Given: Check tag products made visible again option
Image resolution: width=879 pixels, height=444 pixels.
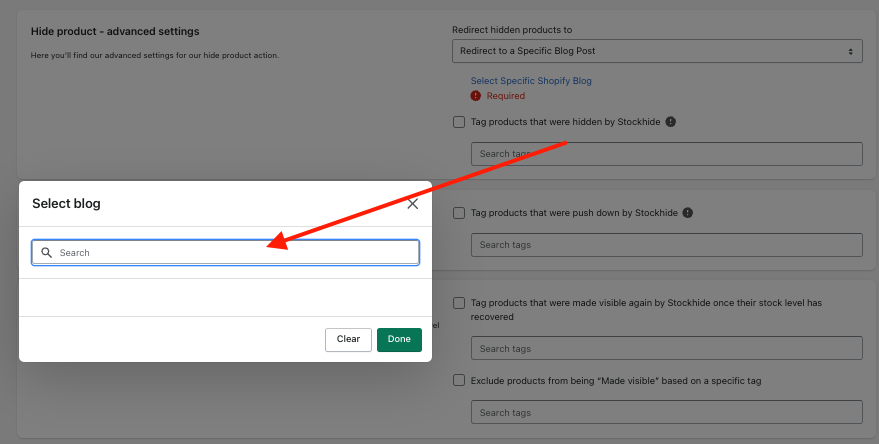Looking at the screenshot, I should (x=459, y=303).
